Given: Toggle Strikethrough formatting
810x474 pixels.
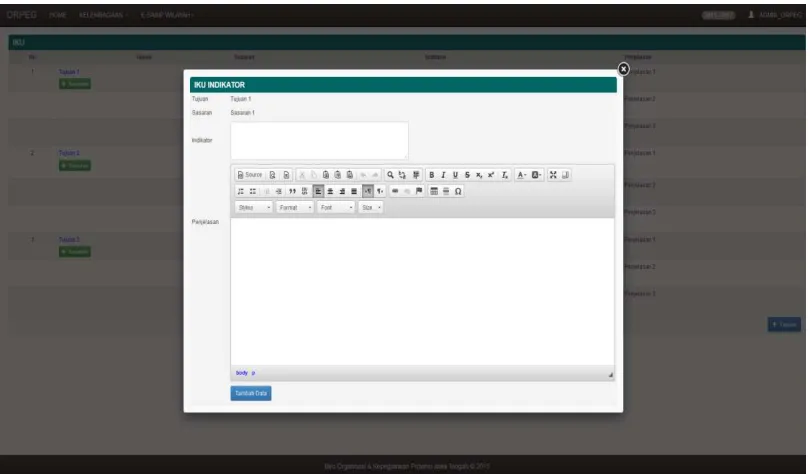Looking at the screenshot, I should (467, 175).
